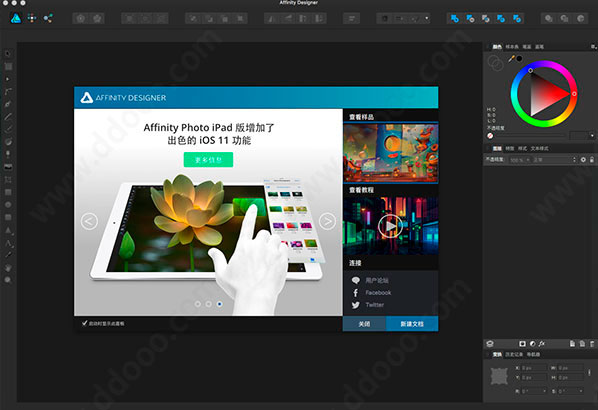Open the shear S field dropdown

[581, 391]
